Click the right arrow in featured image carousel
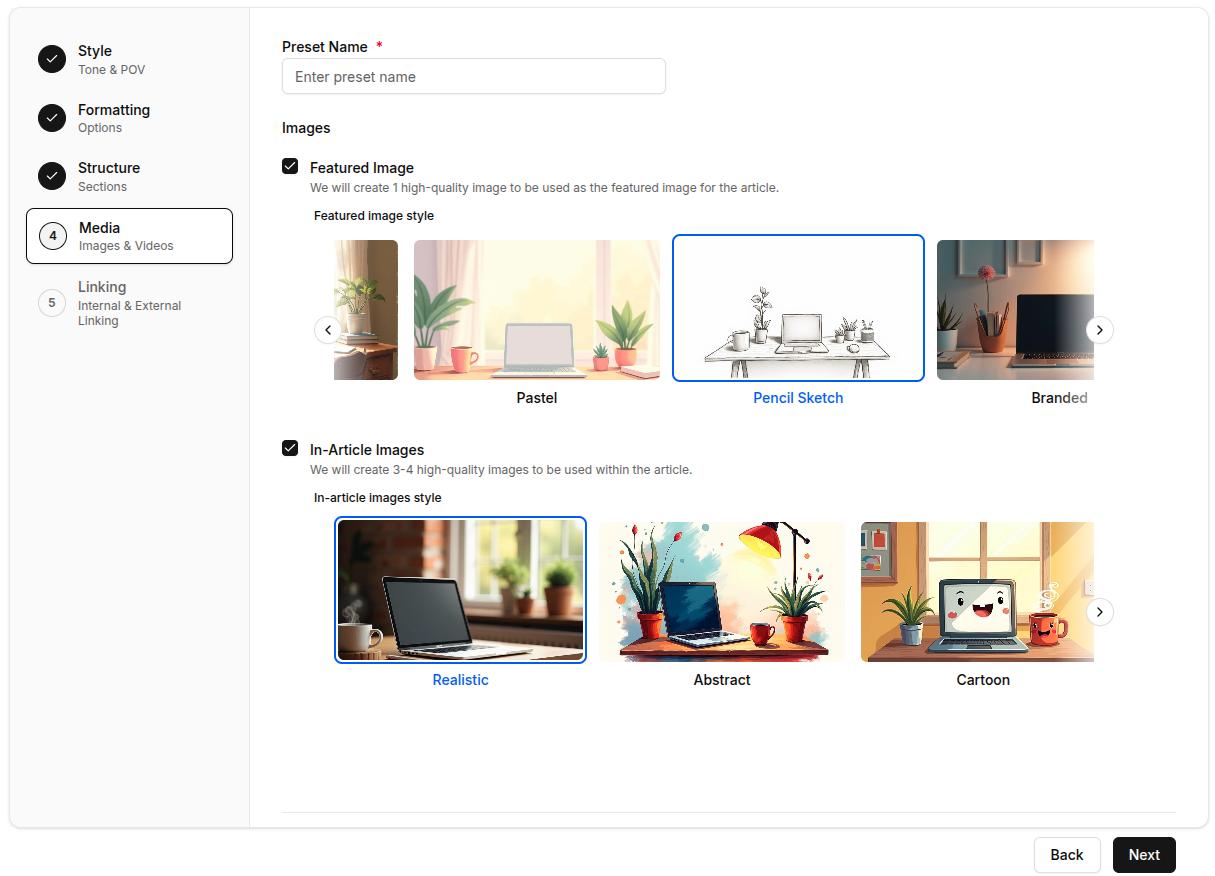 coord(1099,329)
